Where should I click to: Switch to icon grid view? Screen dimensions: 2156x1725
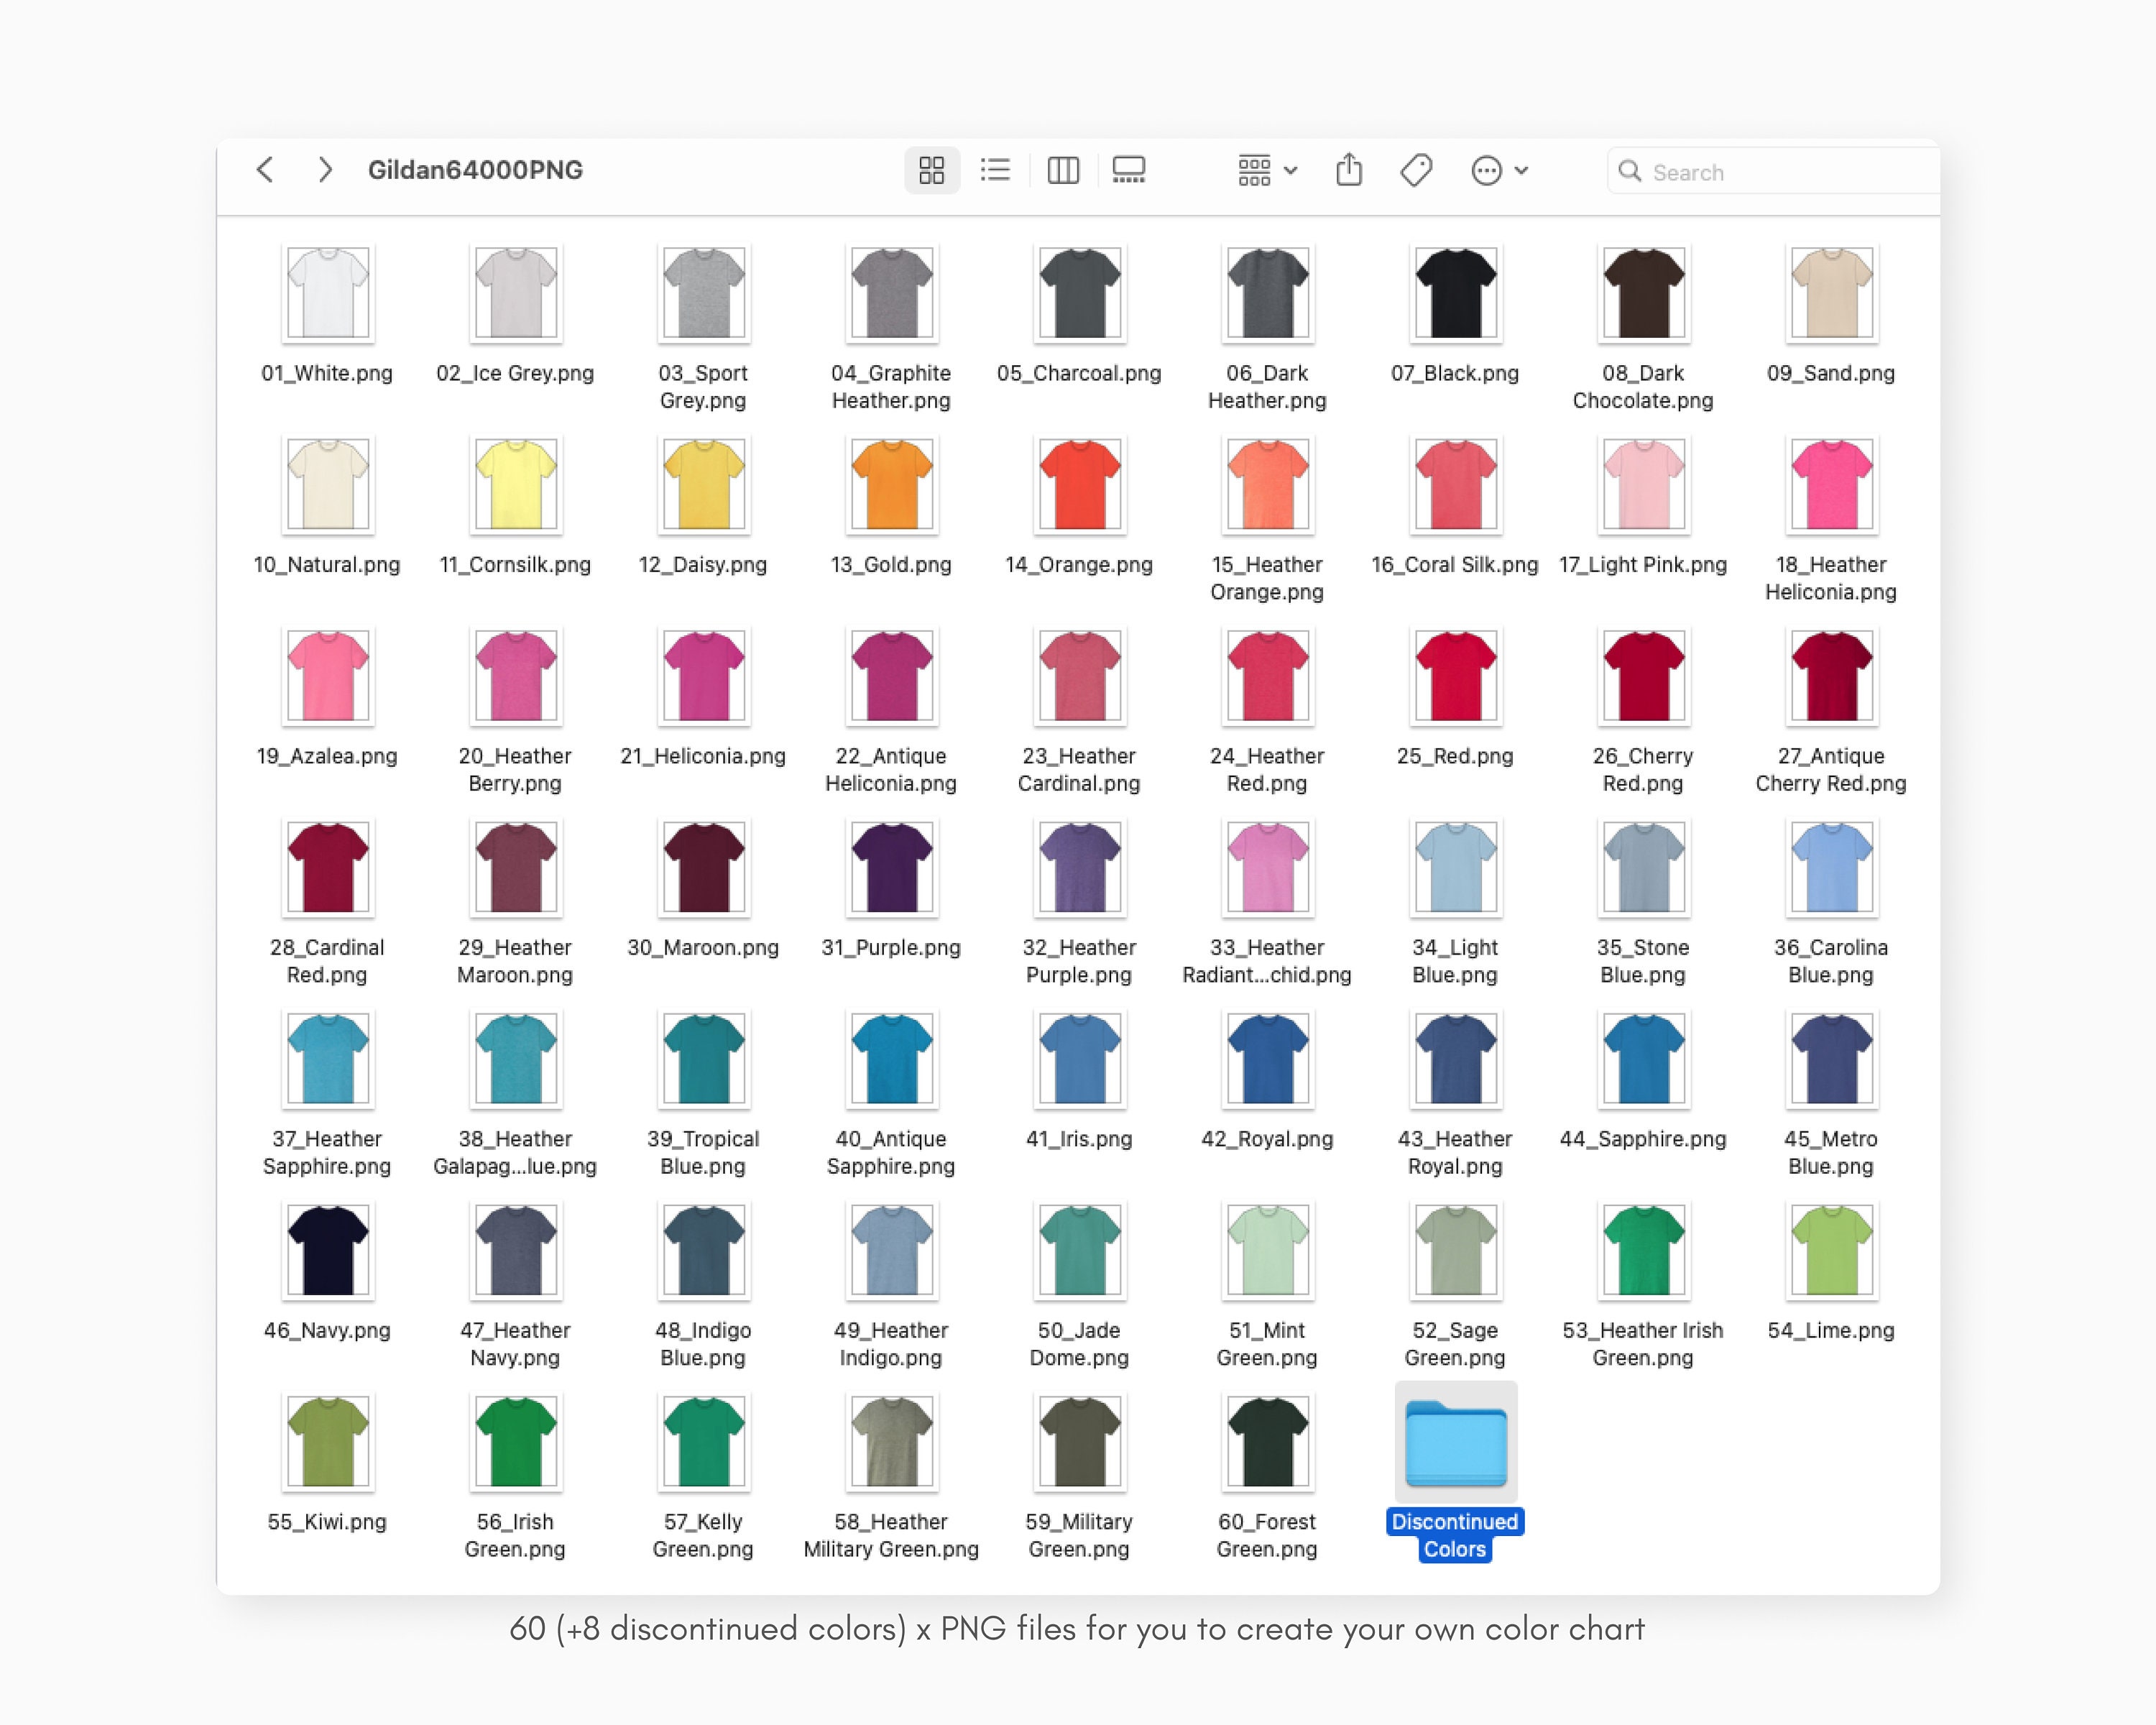pyautogui.click(x=932, y=170)
